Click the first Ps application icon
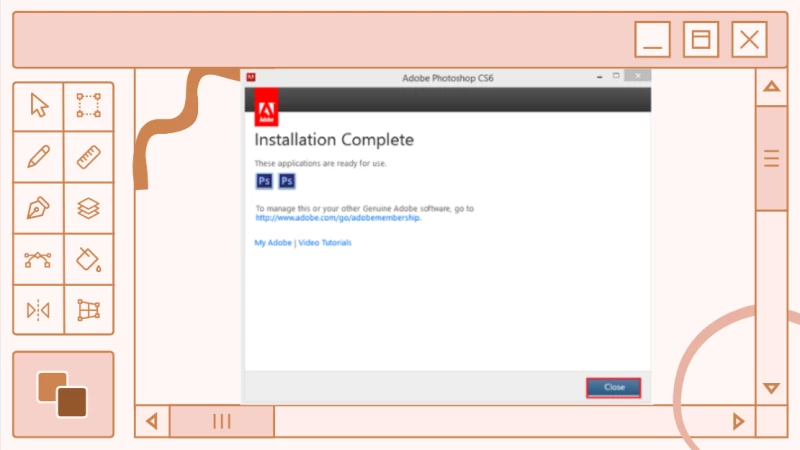This screenshot has width=800, height=450. coord(264,181)
